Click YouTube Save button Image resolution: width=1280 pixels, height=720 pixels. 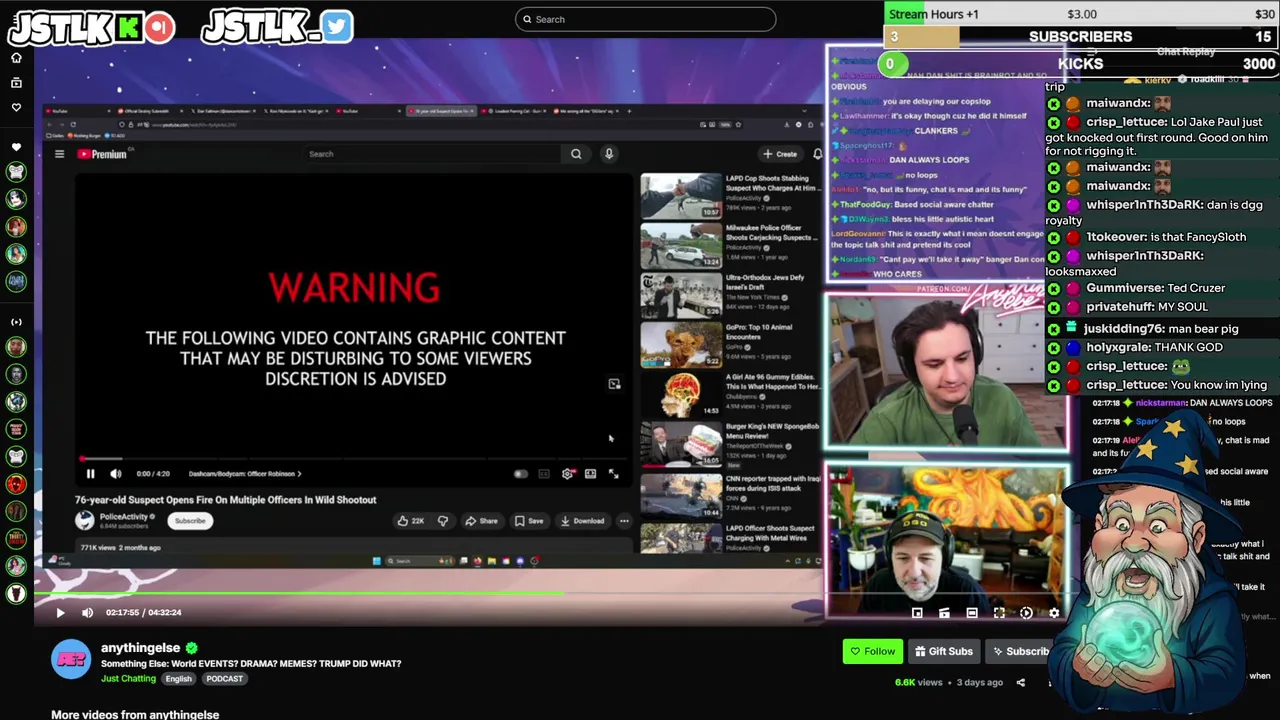[529, 521]
